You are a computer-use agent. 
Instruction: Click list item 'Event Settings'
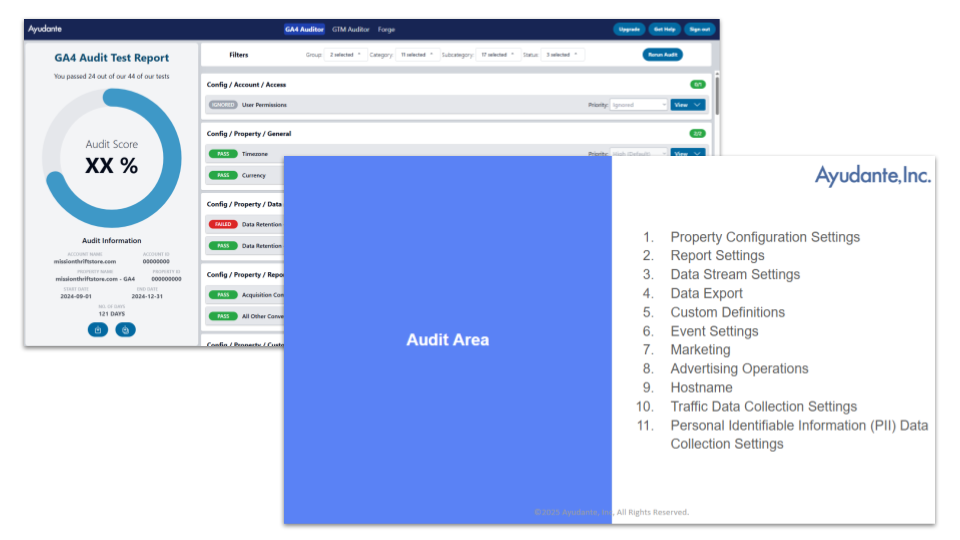714,331
